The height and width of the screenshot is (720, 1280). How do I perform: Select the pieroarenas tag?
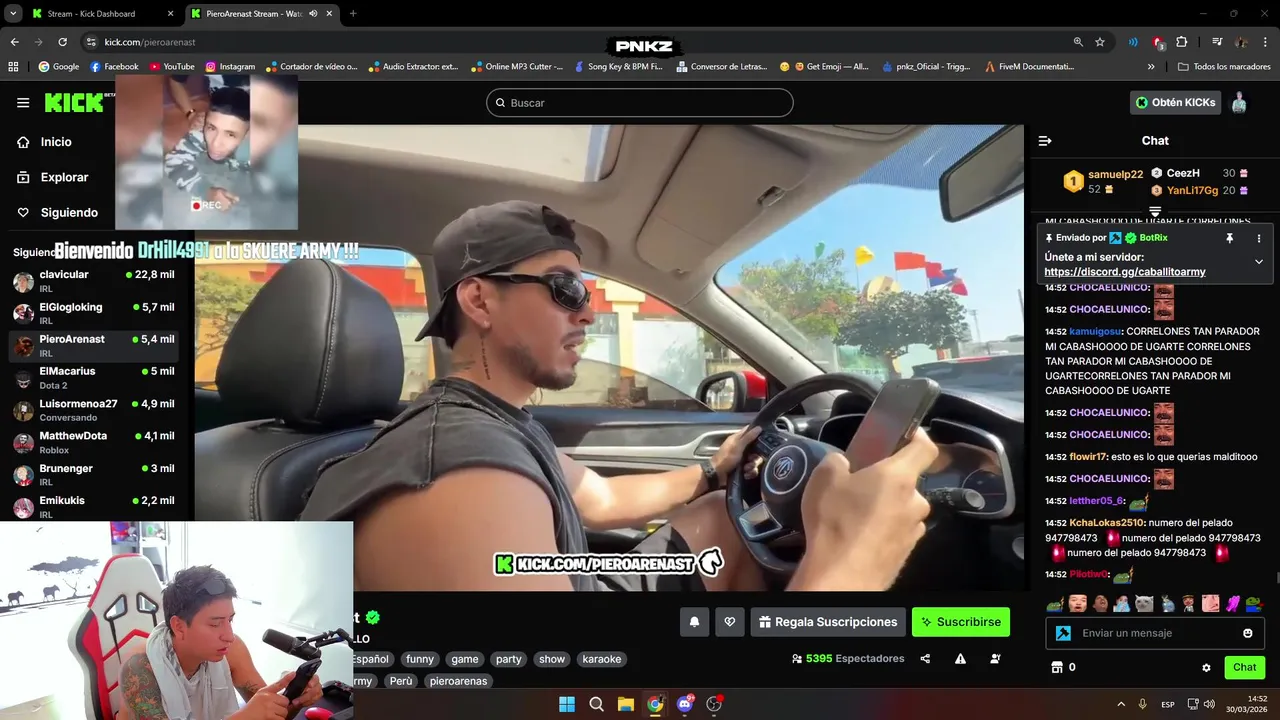point(458,681)
